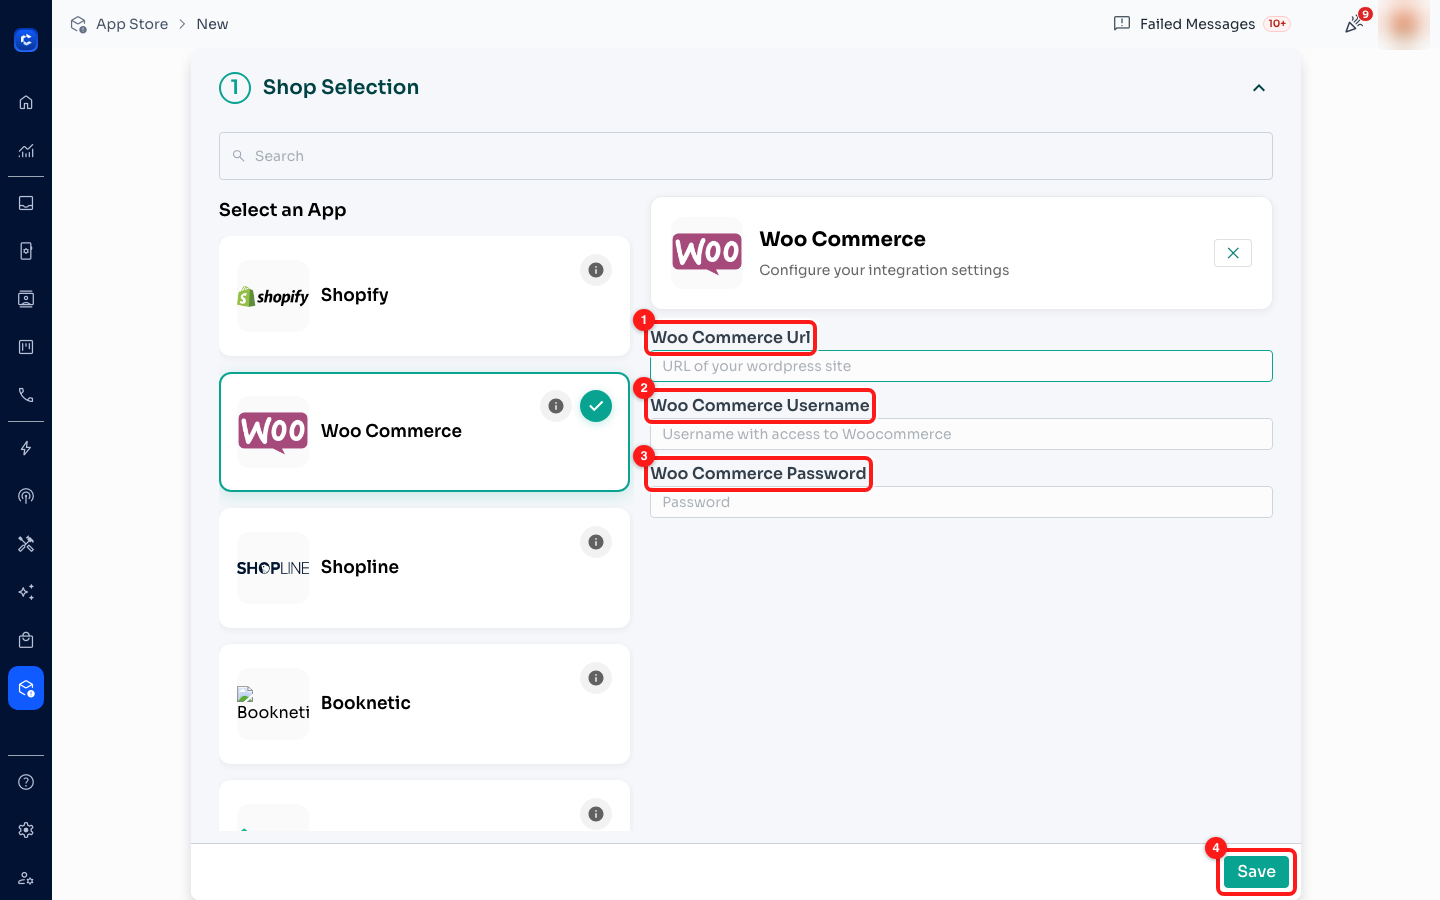The image size is (1440, 900).
Task: Open the kanban board icon in sidebar
Action: click(26, 347)
